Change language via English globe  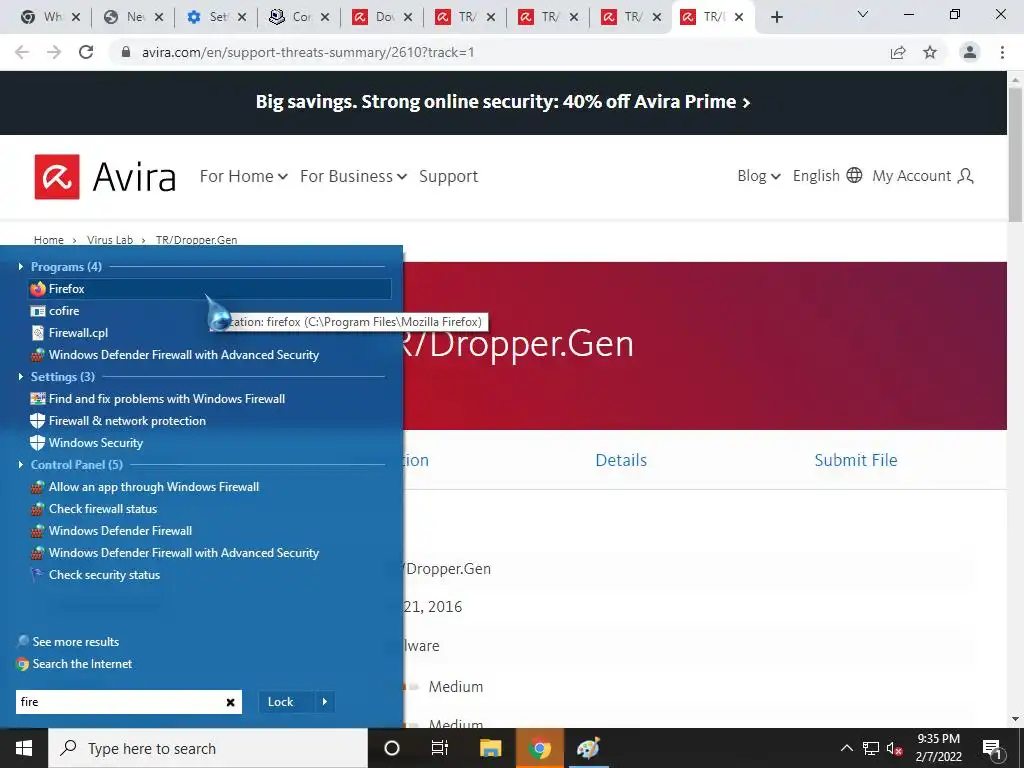pos(827,176)
